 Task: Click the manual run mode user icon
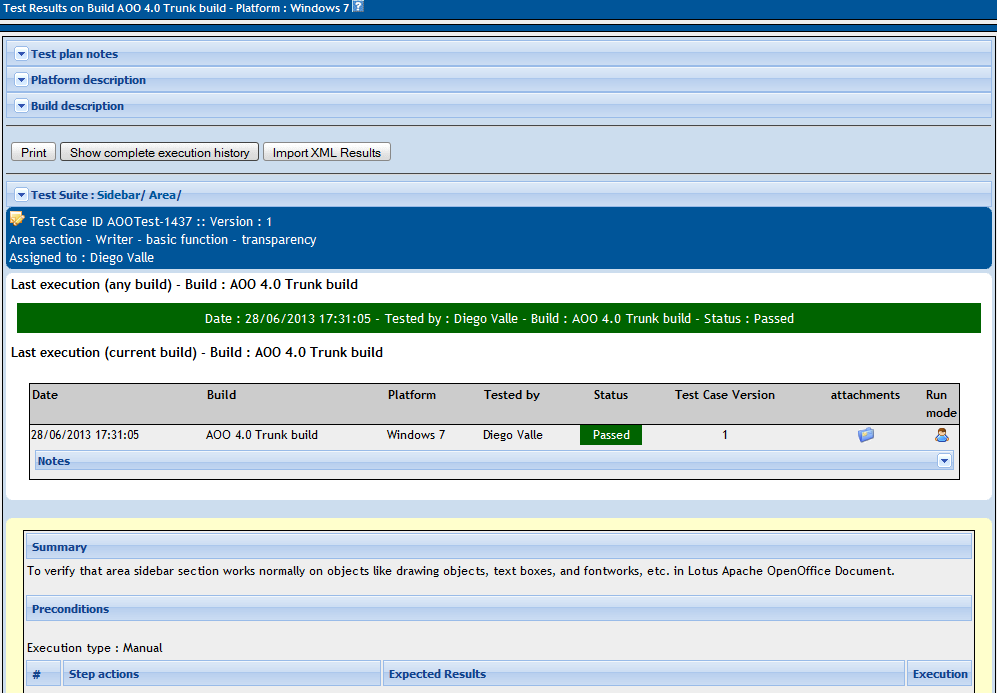[942, 435]
